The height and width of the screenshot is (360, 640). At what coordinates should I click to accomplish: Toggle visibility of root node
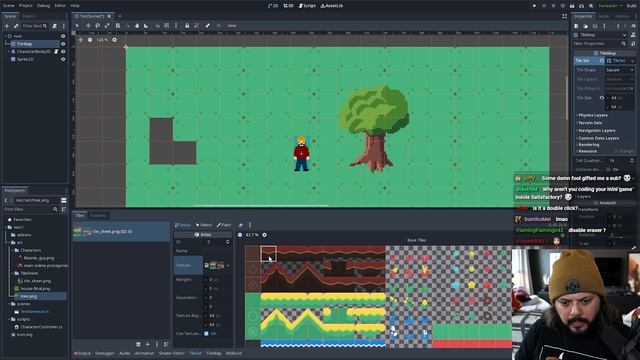click(63, 36)
